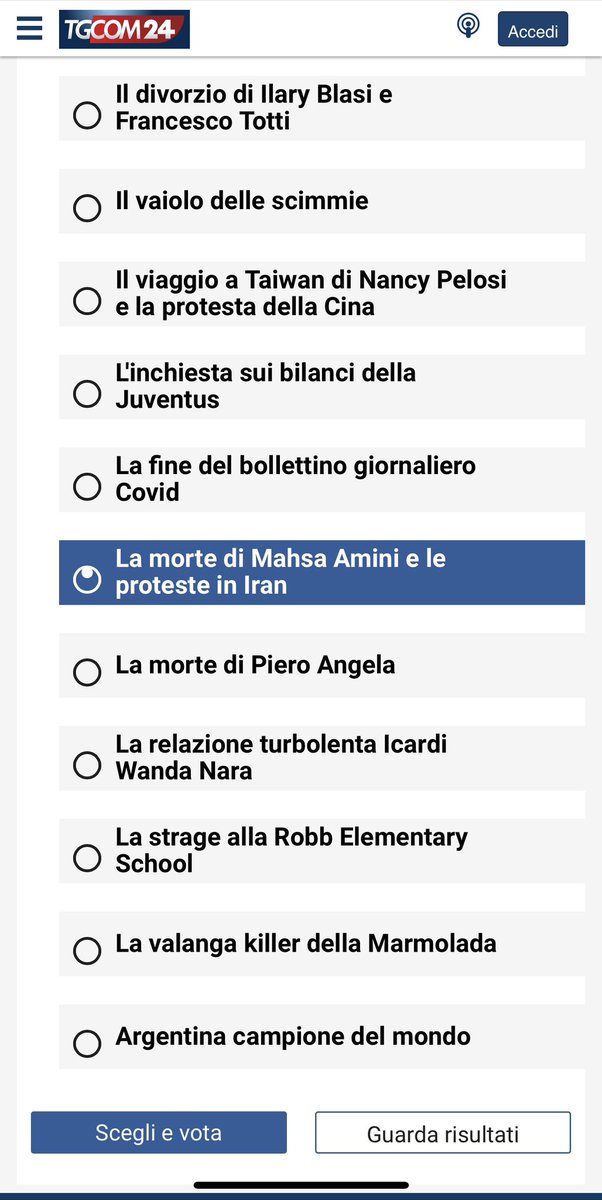The width and height of the screenshot is (602, 1200).
Task: Toggle the selected Mahsa Amini radio button
Action: coord(88,579)
